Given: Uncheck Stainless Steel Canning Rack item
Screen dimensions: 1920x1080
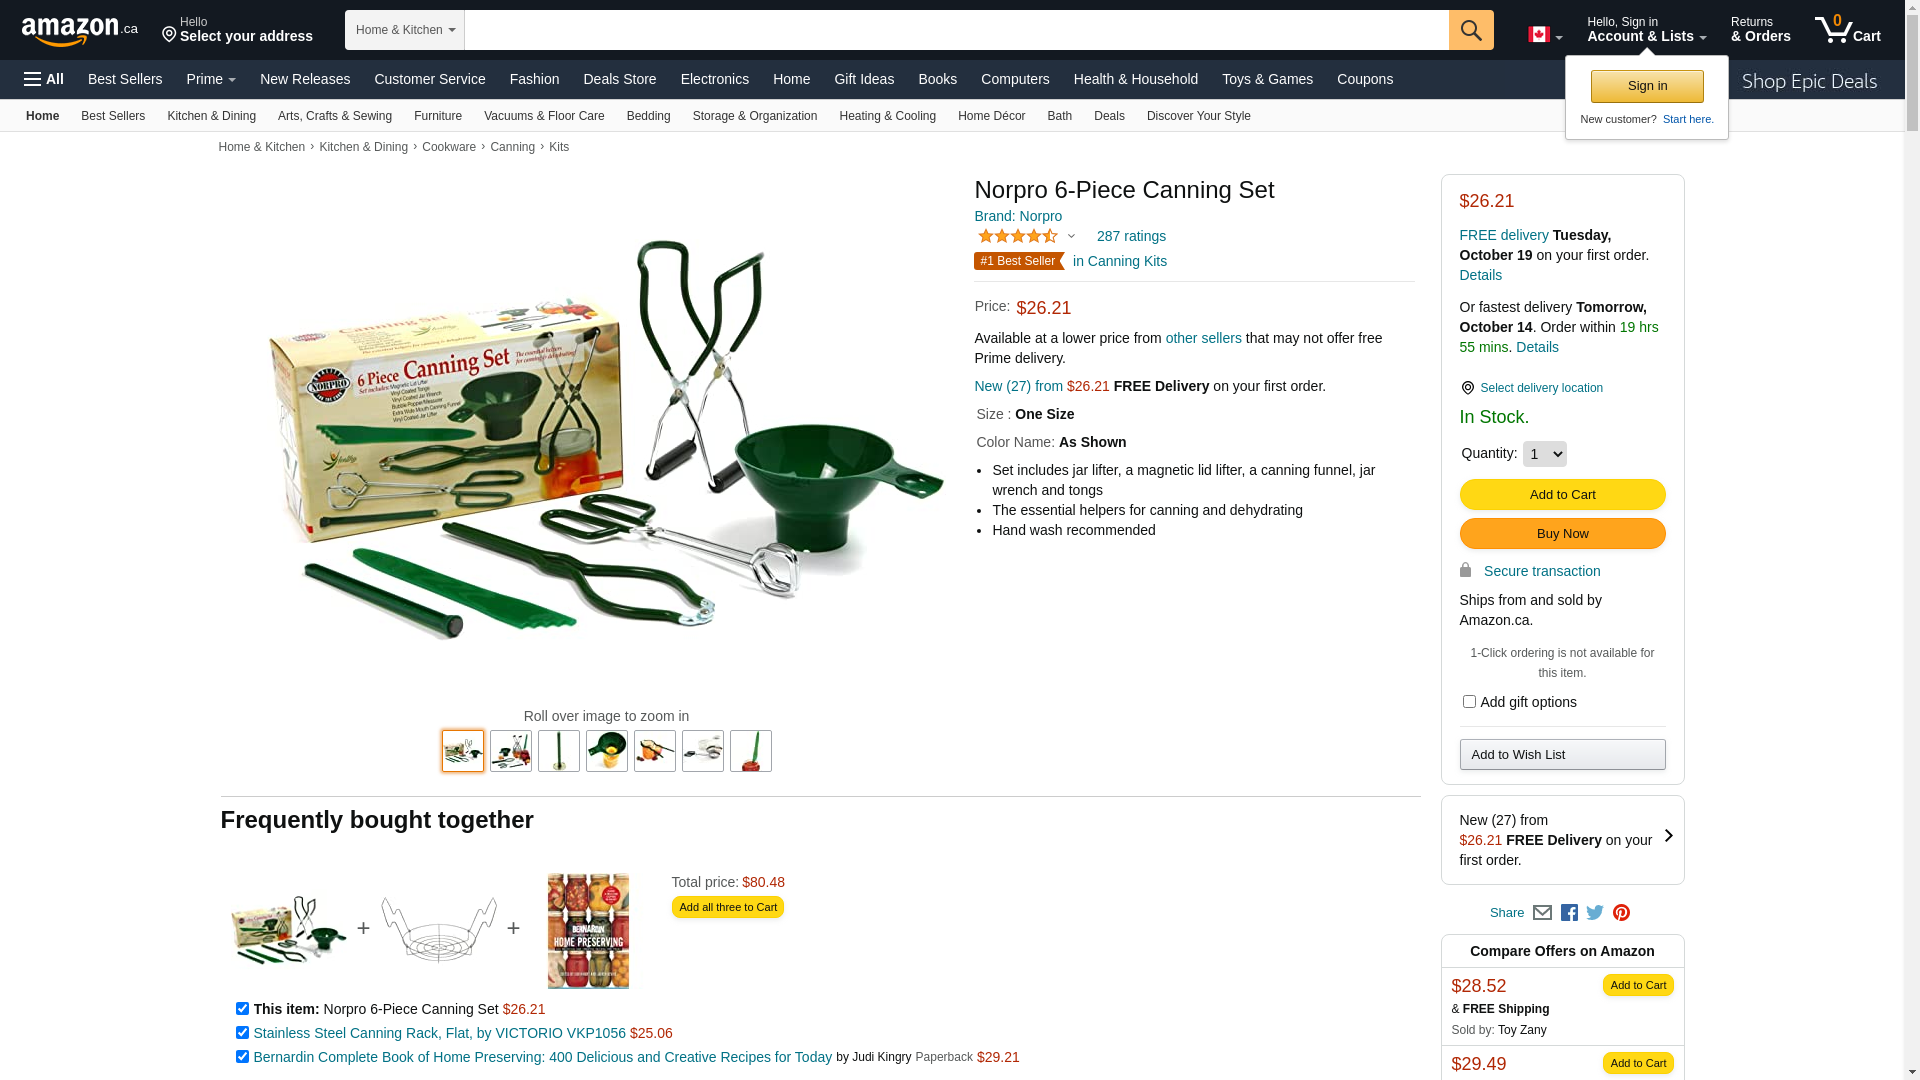Looking at the screenshot, I should 242,1033.
